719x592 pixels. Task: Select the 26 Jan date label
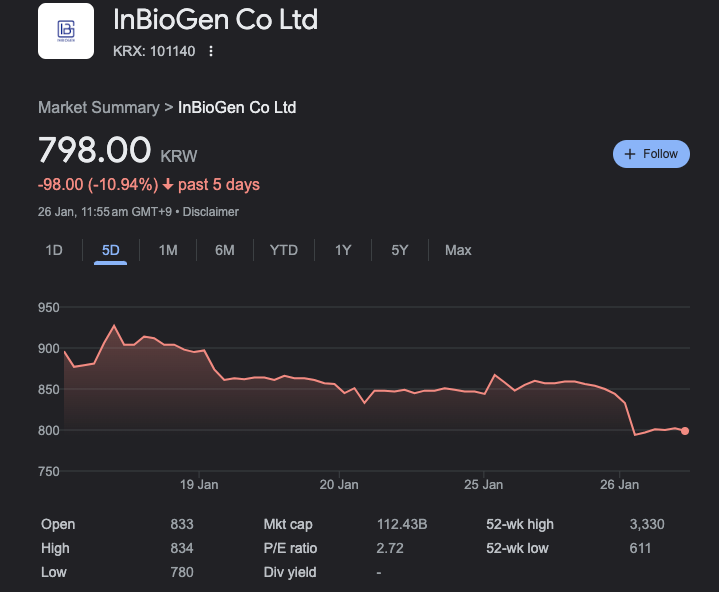pos(619,485)
